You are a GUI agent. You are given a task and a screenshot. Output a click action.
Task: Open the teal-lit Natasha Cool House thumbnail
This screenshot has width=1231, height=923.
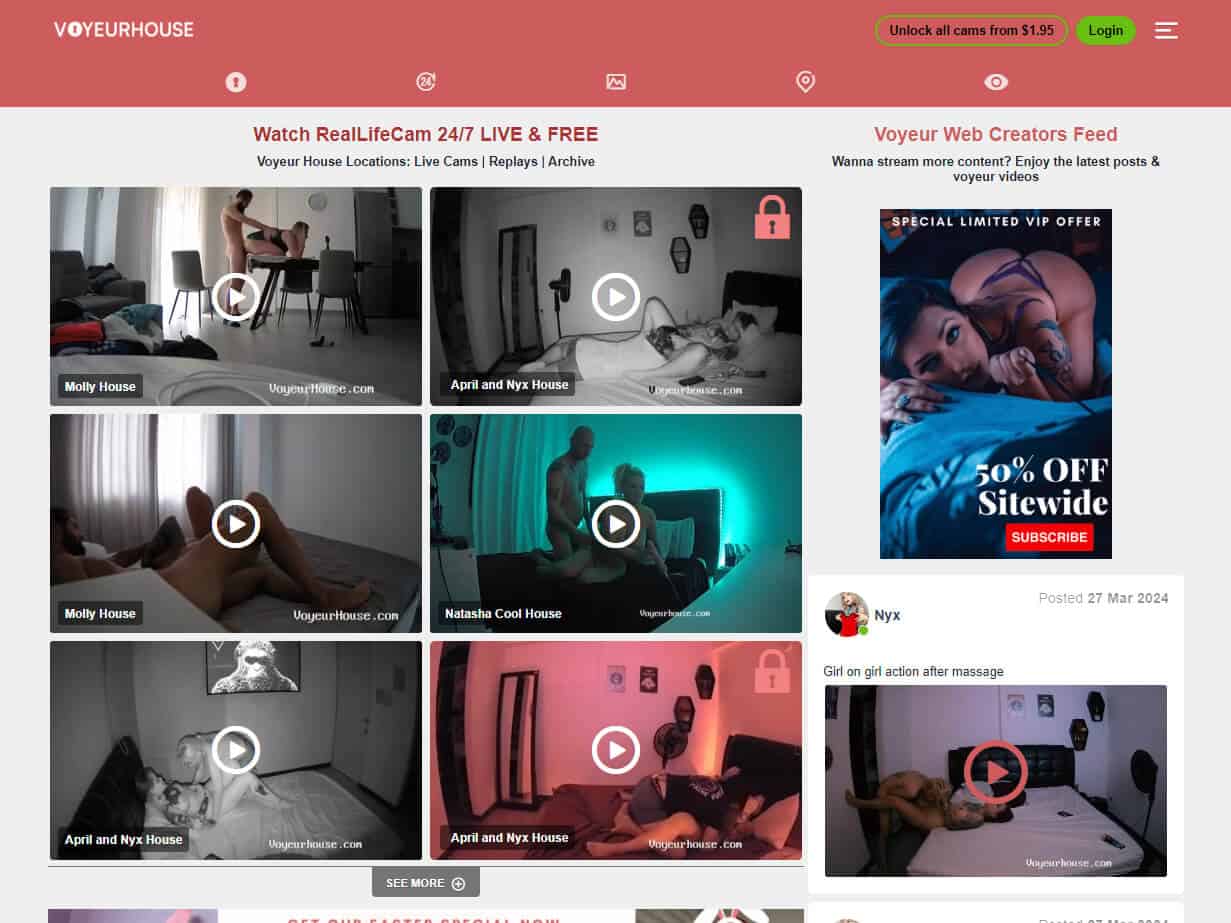(x=616, y=523)
